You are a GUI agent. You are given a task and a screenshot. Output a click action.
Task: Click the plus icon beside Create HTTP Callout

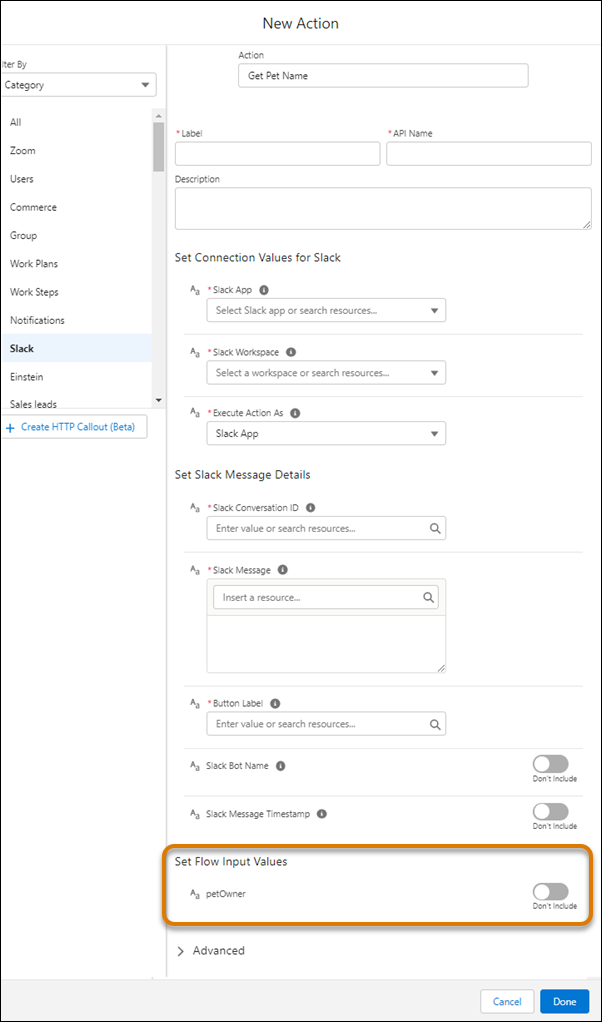(x=10, y=428)
